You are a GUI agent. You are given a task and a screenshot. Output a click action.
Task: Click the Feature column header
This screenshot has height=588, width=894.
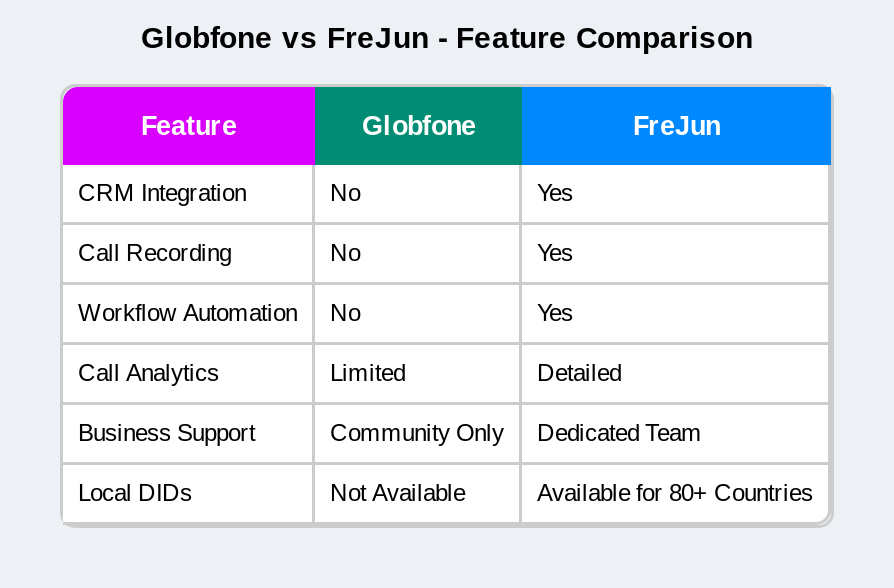click(x=189, y=126)
